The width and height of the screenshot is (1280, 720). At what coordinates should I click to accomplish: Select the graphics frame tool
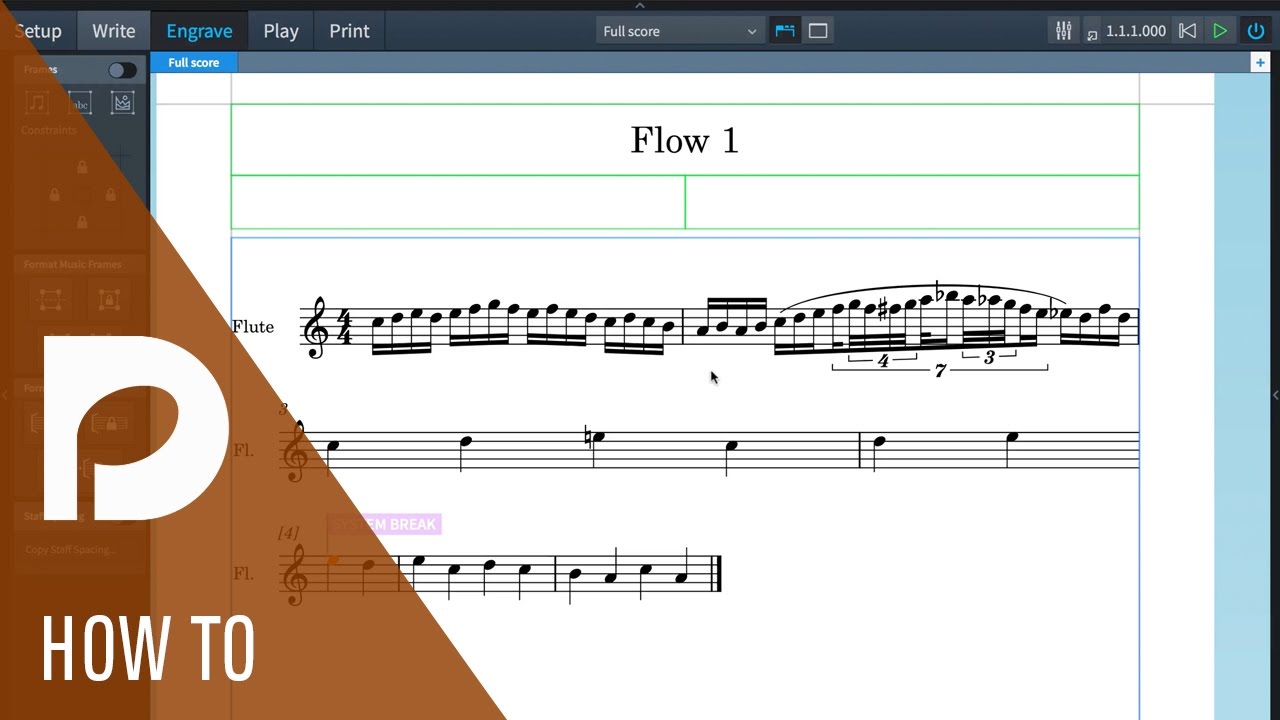pyautogui.click(x=123, y=102)
